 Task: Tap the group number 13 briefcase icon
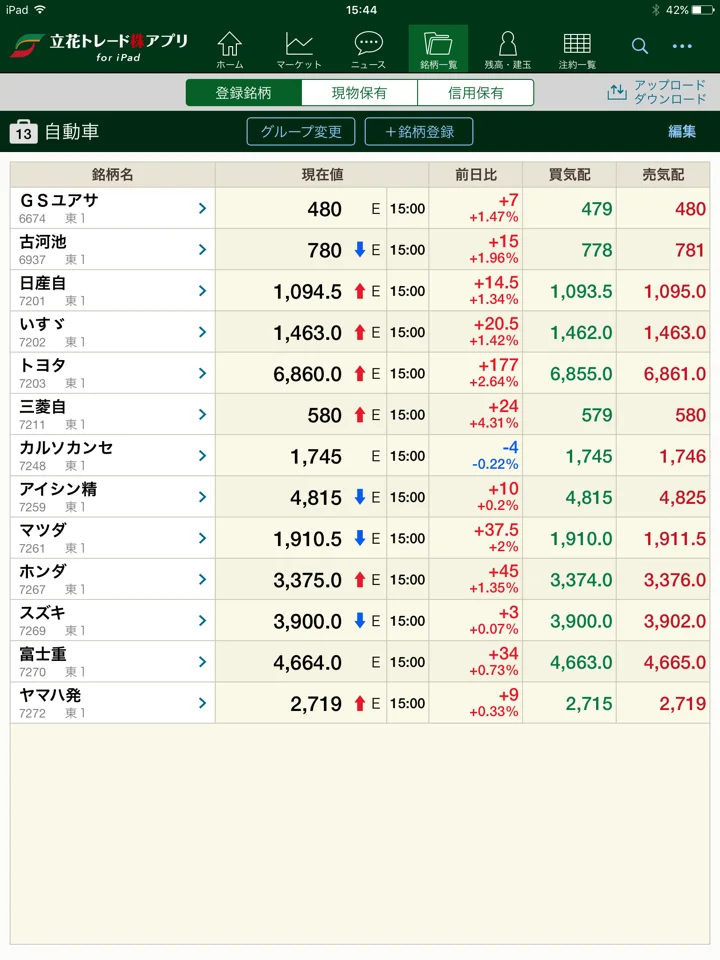click(x=23, y=132)
